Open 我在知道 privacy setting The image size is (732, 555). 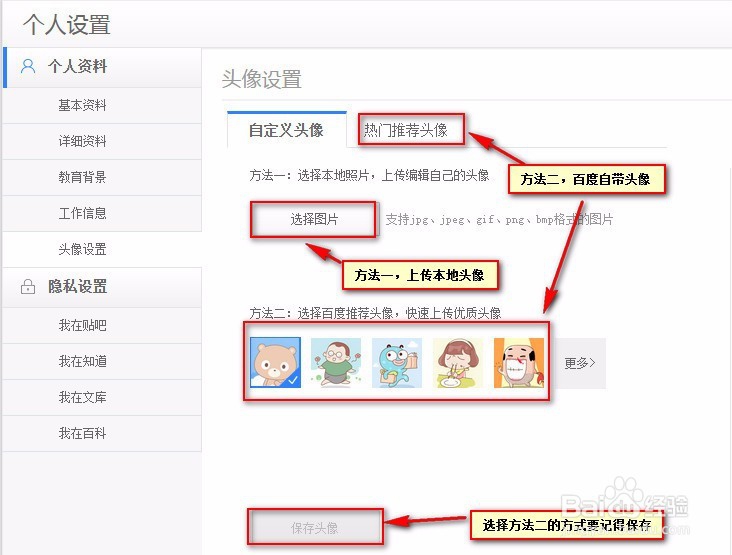pos(102,361)
